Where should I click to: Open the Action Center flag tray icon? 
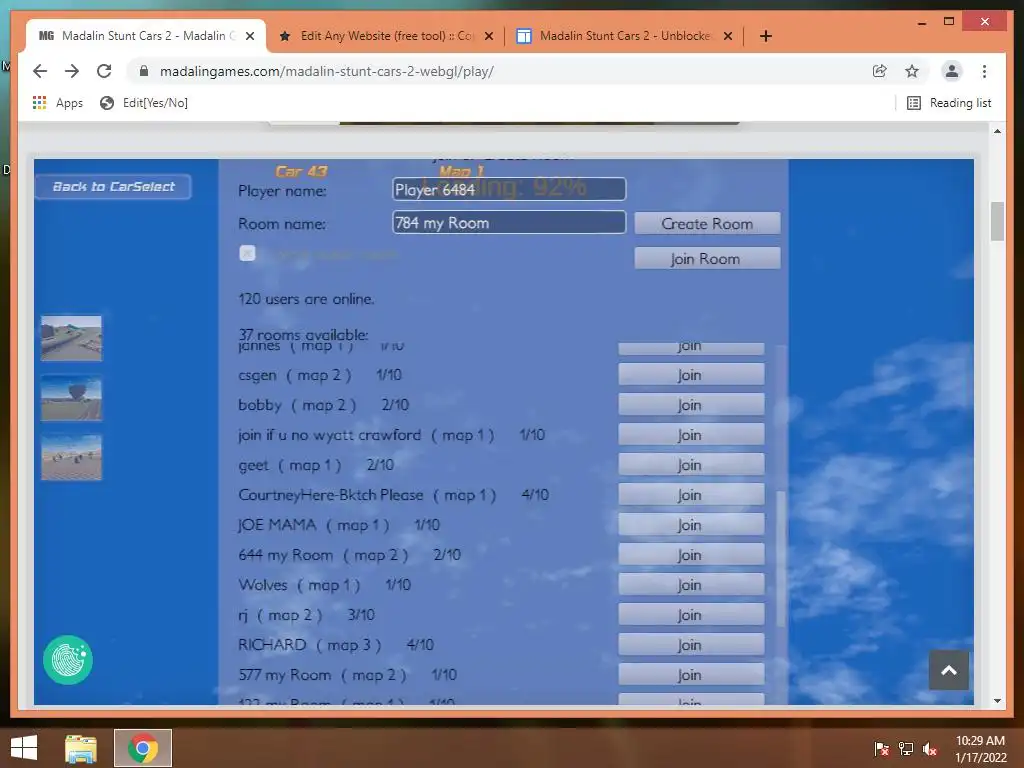[x=881, y=748]
